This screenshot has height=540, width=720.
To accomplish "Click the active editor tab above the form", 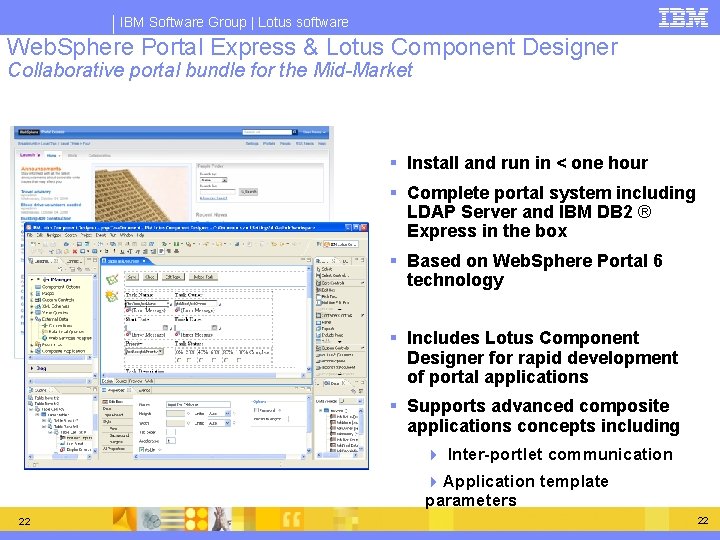I will coord(124,261).
